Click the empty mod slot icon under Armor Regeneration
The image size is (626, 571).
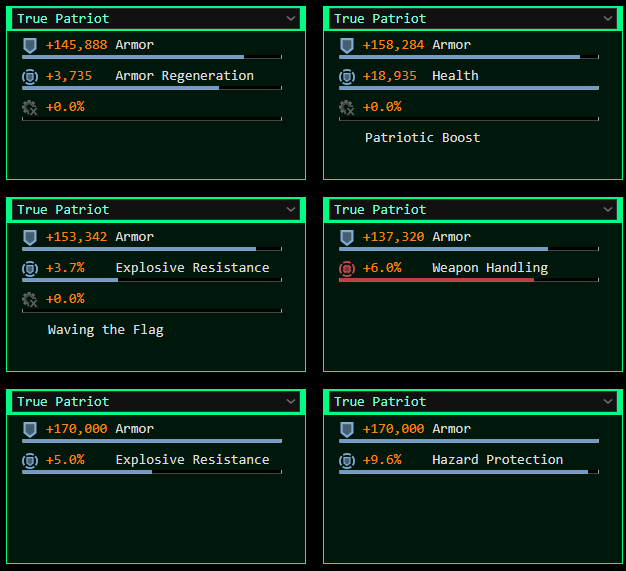(x=30, y=107)
